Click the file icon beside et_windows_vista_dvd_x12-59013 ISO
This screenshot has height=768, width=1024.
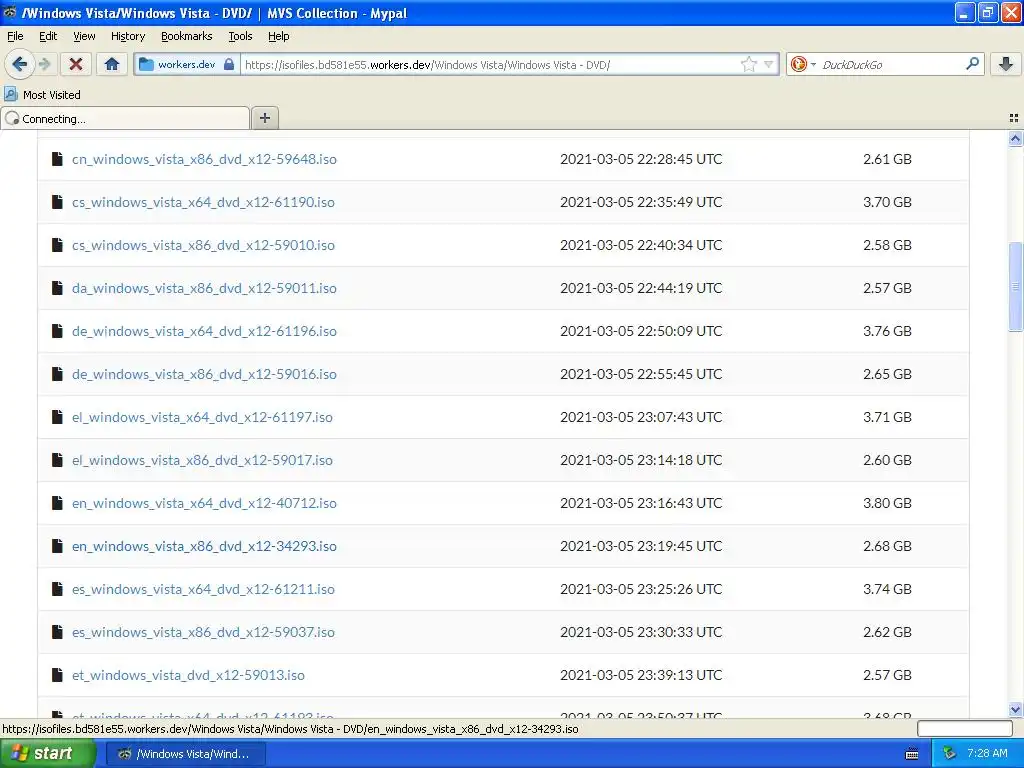tap(57, 675)
